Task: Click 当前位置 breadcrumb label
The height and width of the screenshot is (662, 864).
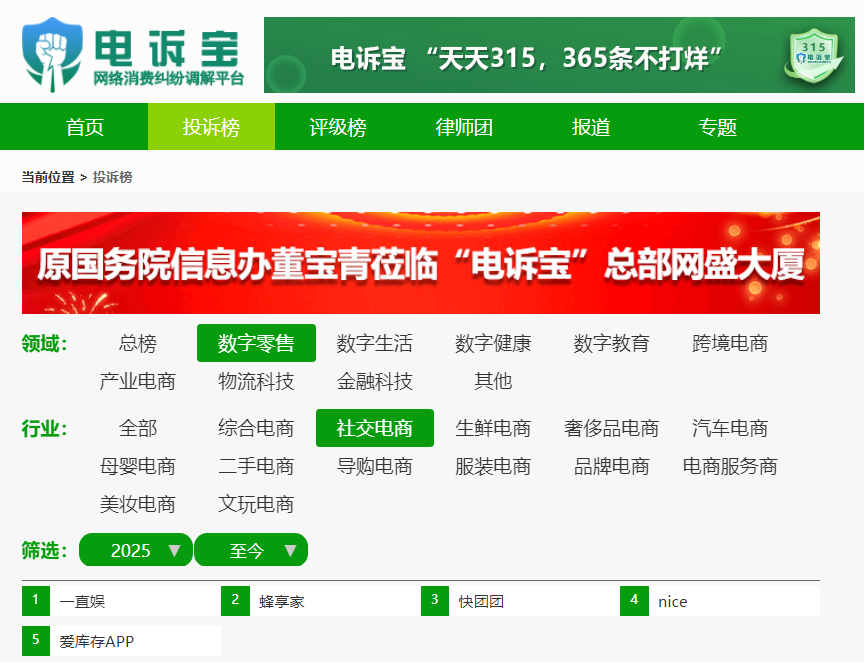Action: [48, 177]
